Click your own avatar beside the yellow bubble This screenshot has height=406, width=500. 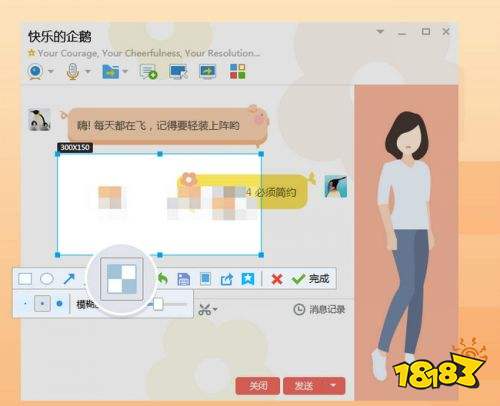tap(336, 187)
